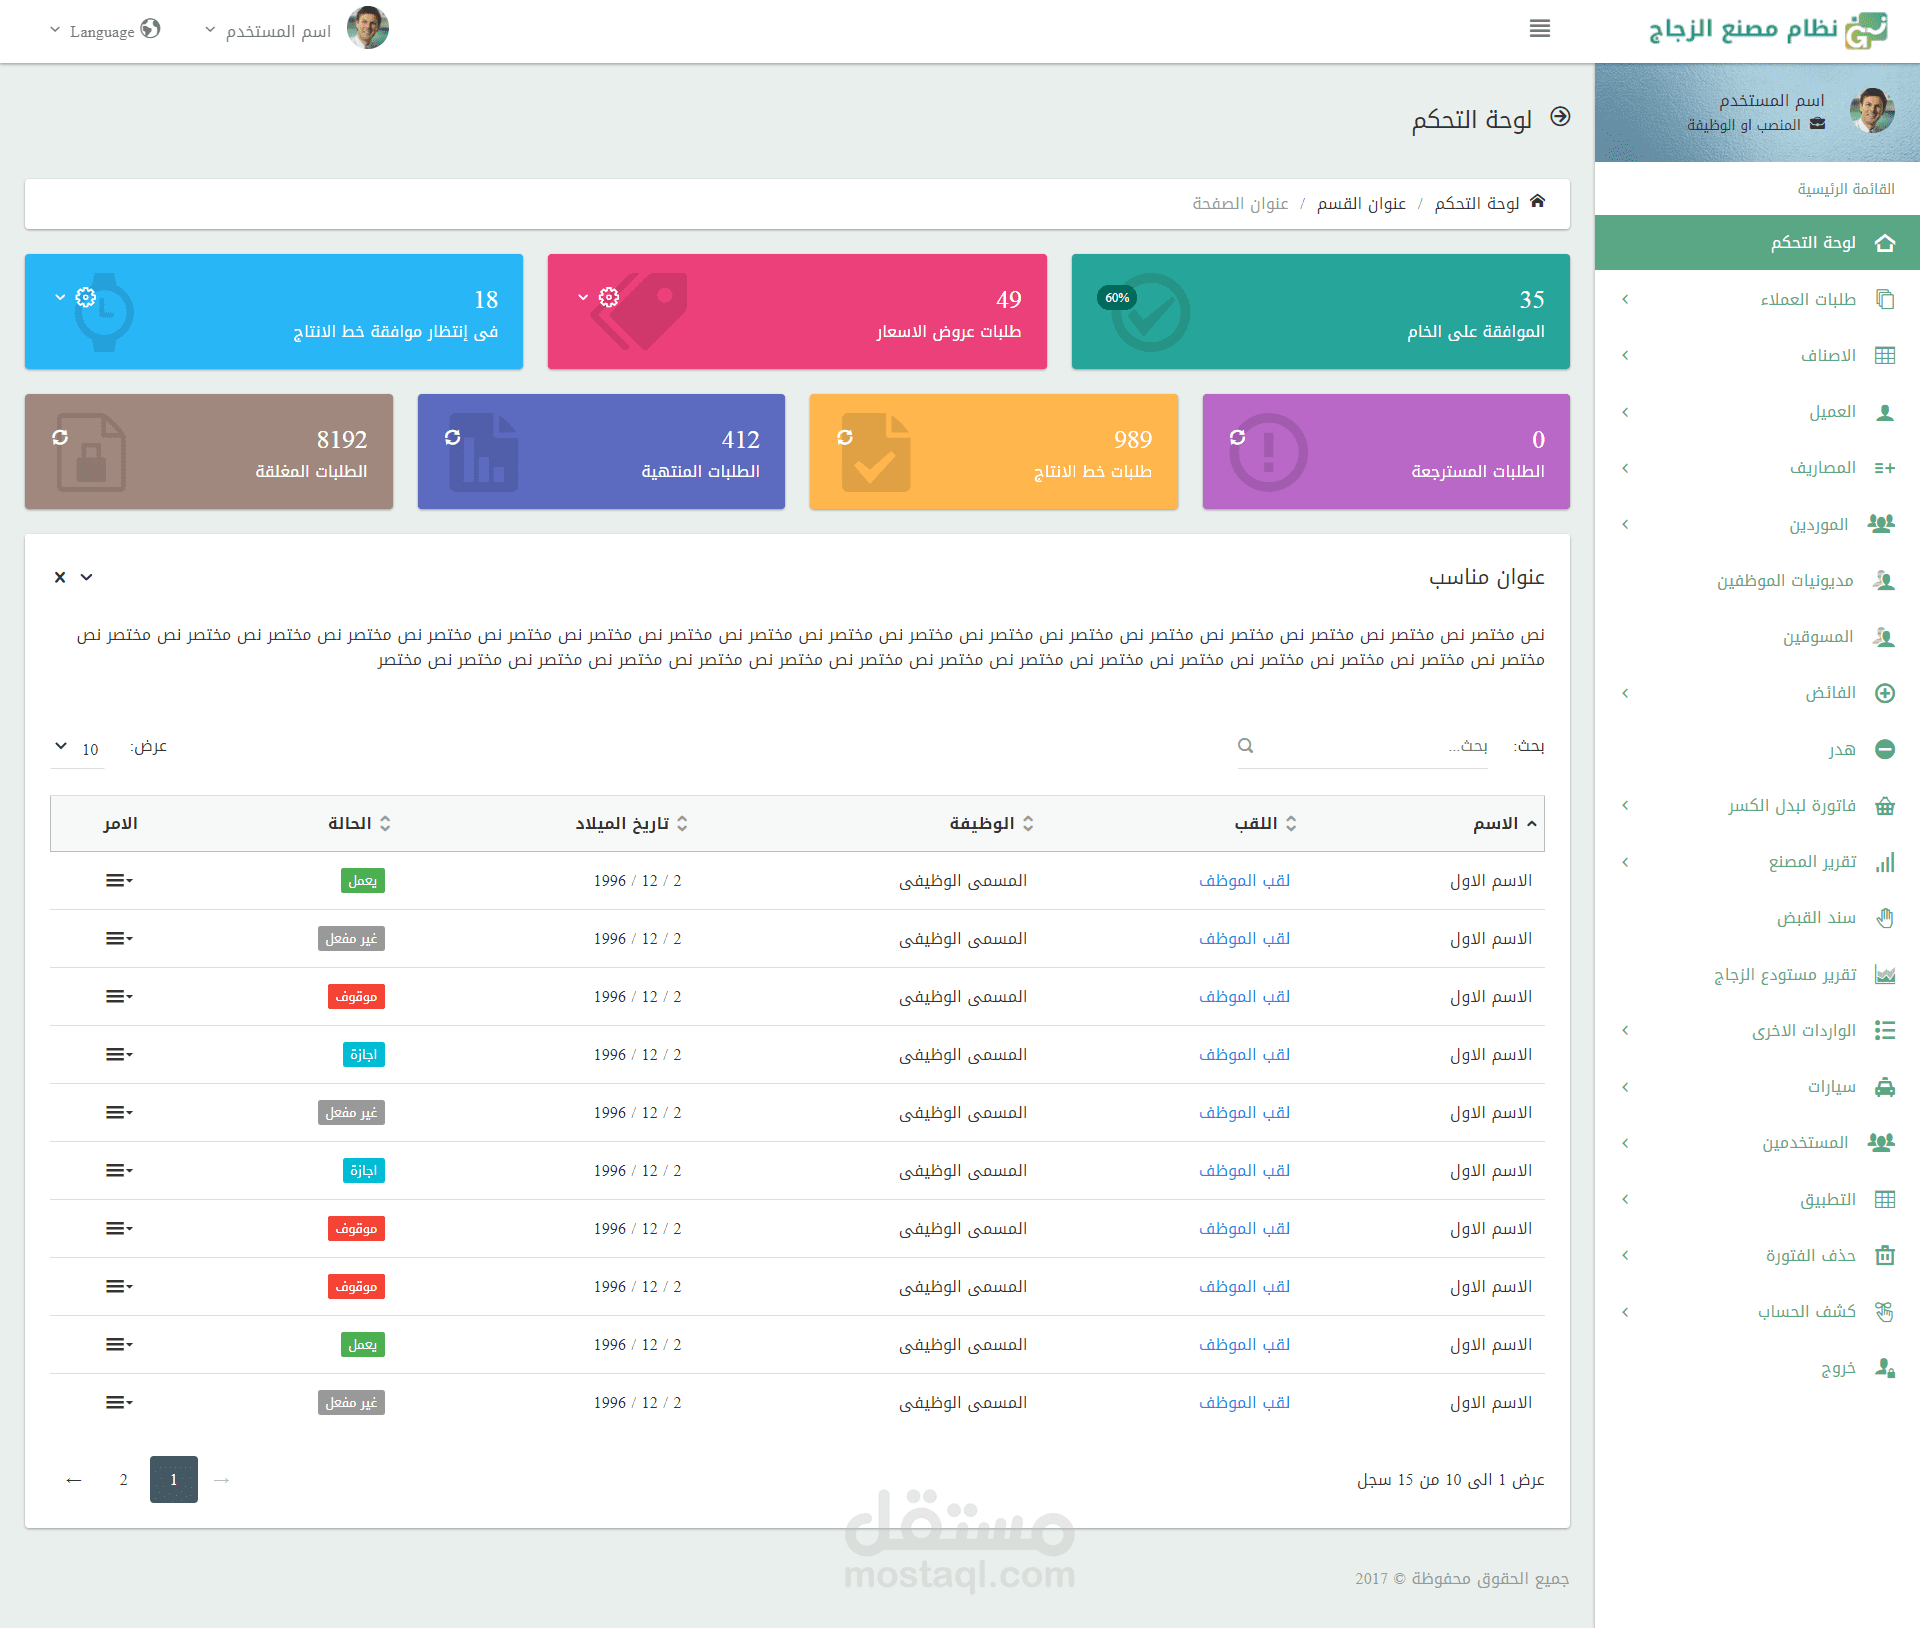The width and height of the screenshot is (1920, 1628).
Task: Expand the المصاريف sidebar section chevron
Action: [x=1626, y=467]
